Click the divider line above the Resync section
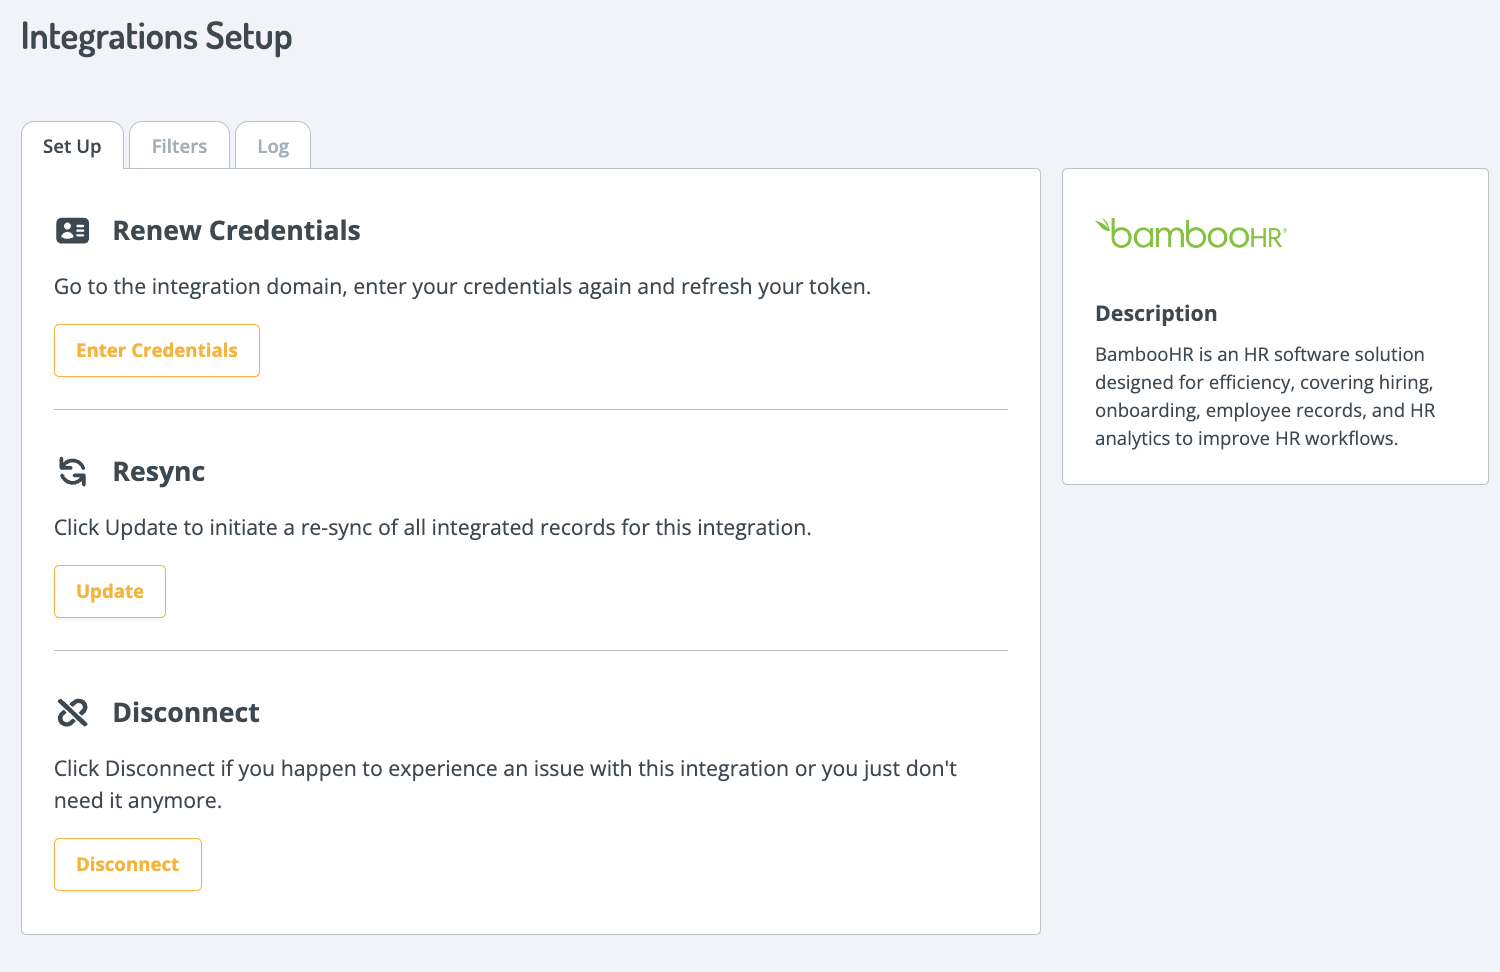The image size is (1500, 972). [x=531, y=410]
